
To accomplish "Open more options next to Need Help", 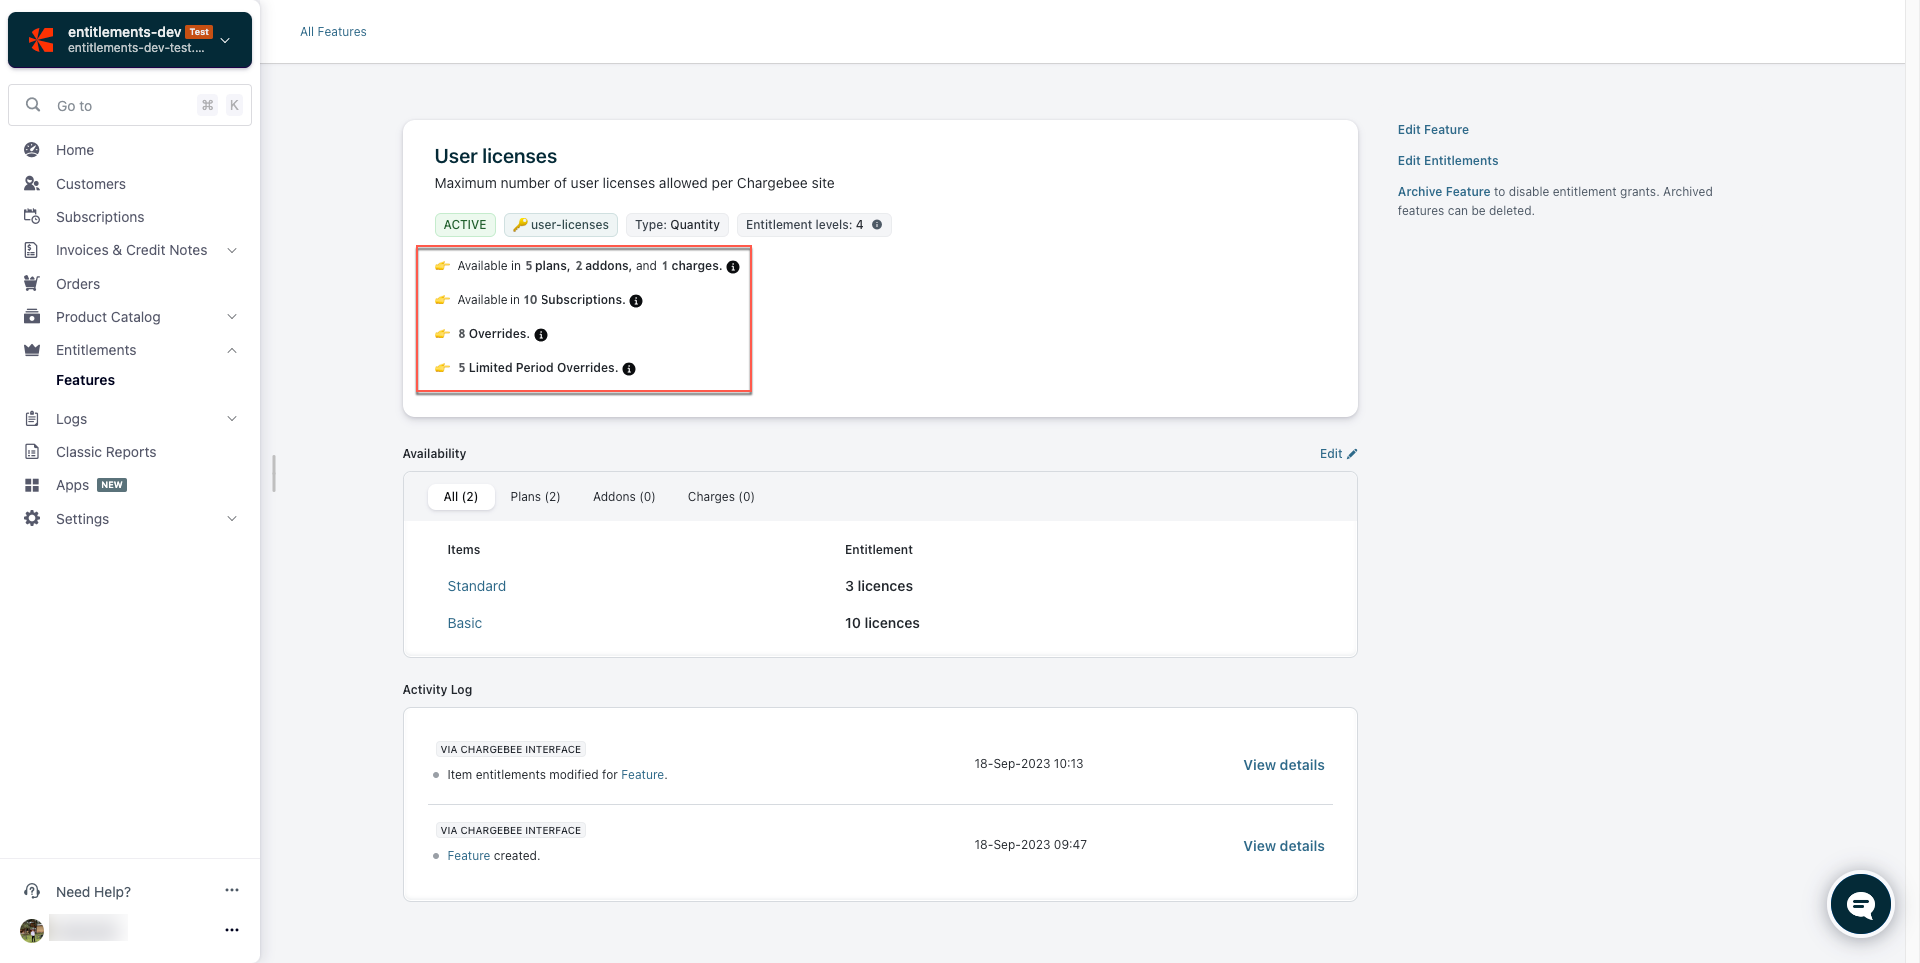I will pos(232,890).
